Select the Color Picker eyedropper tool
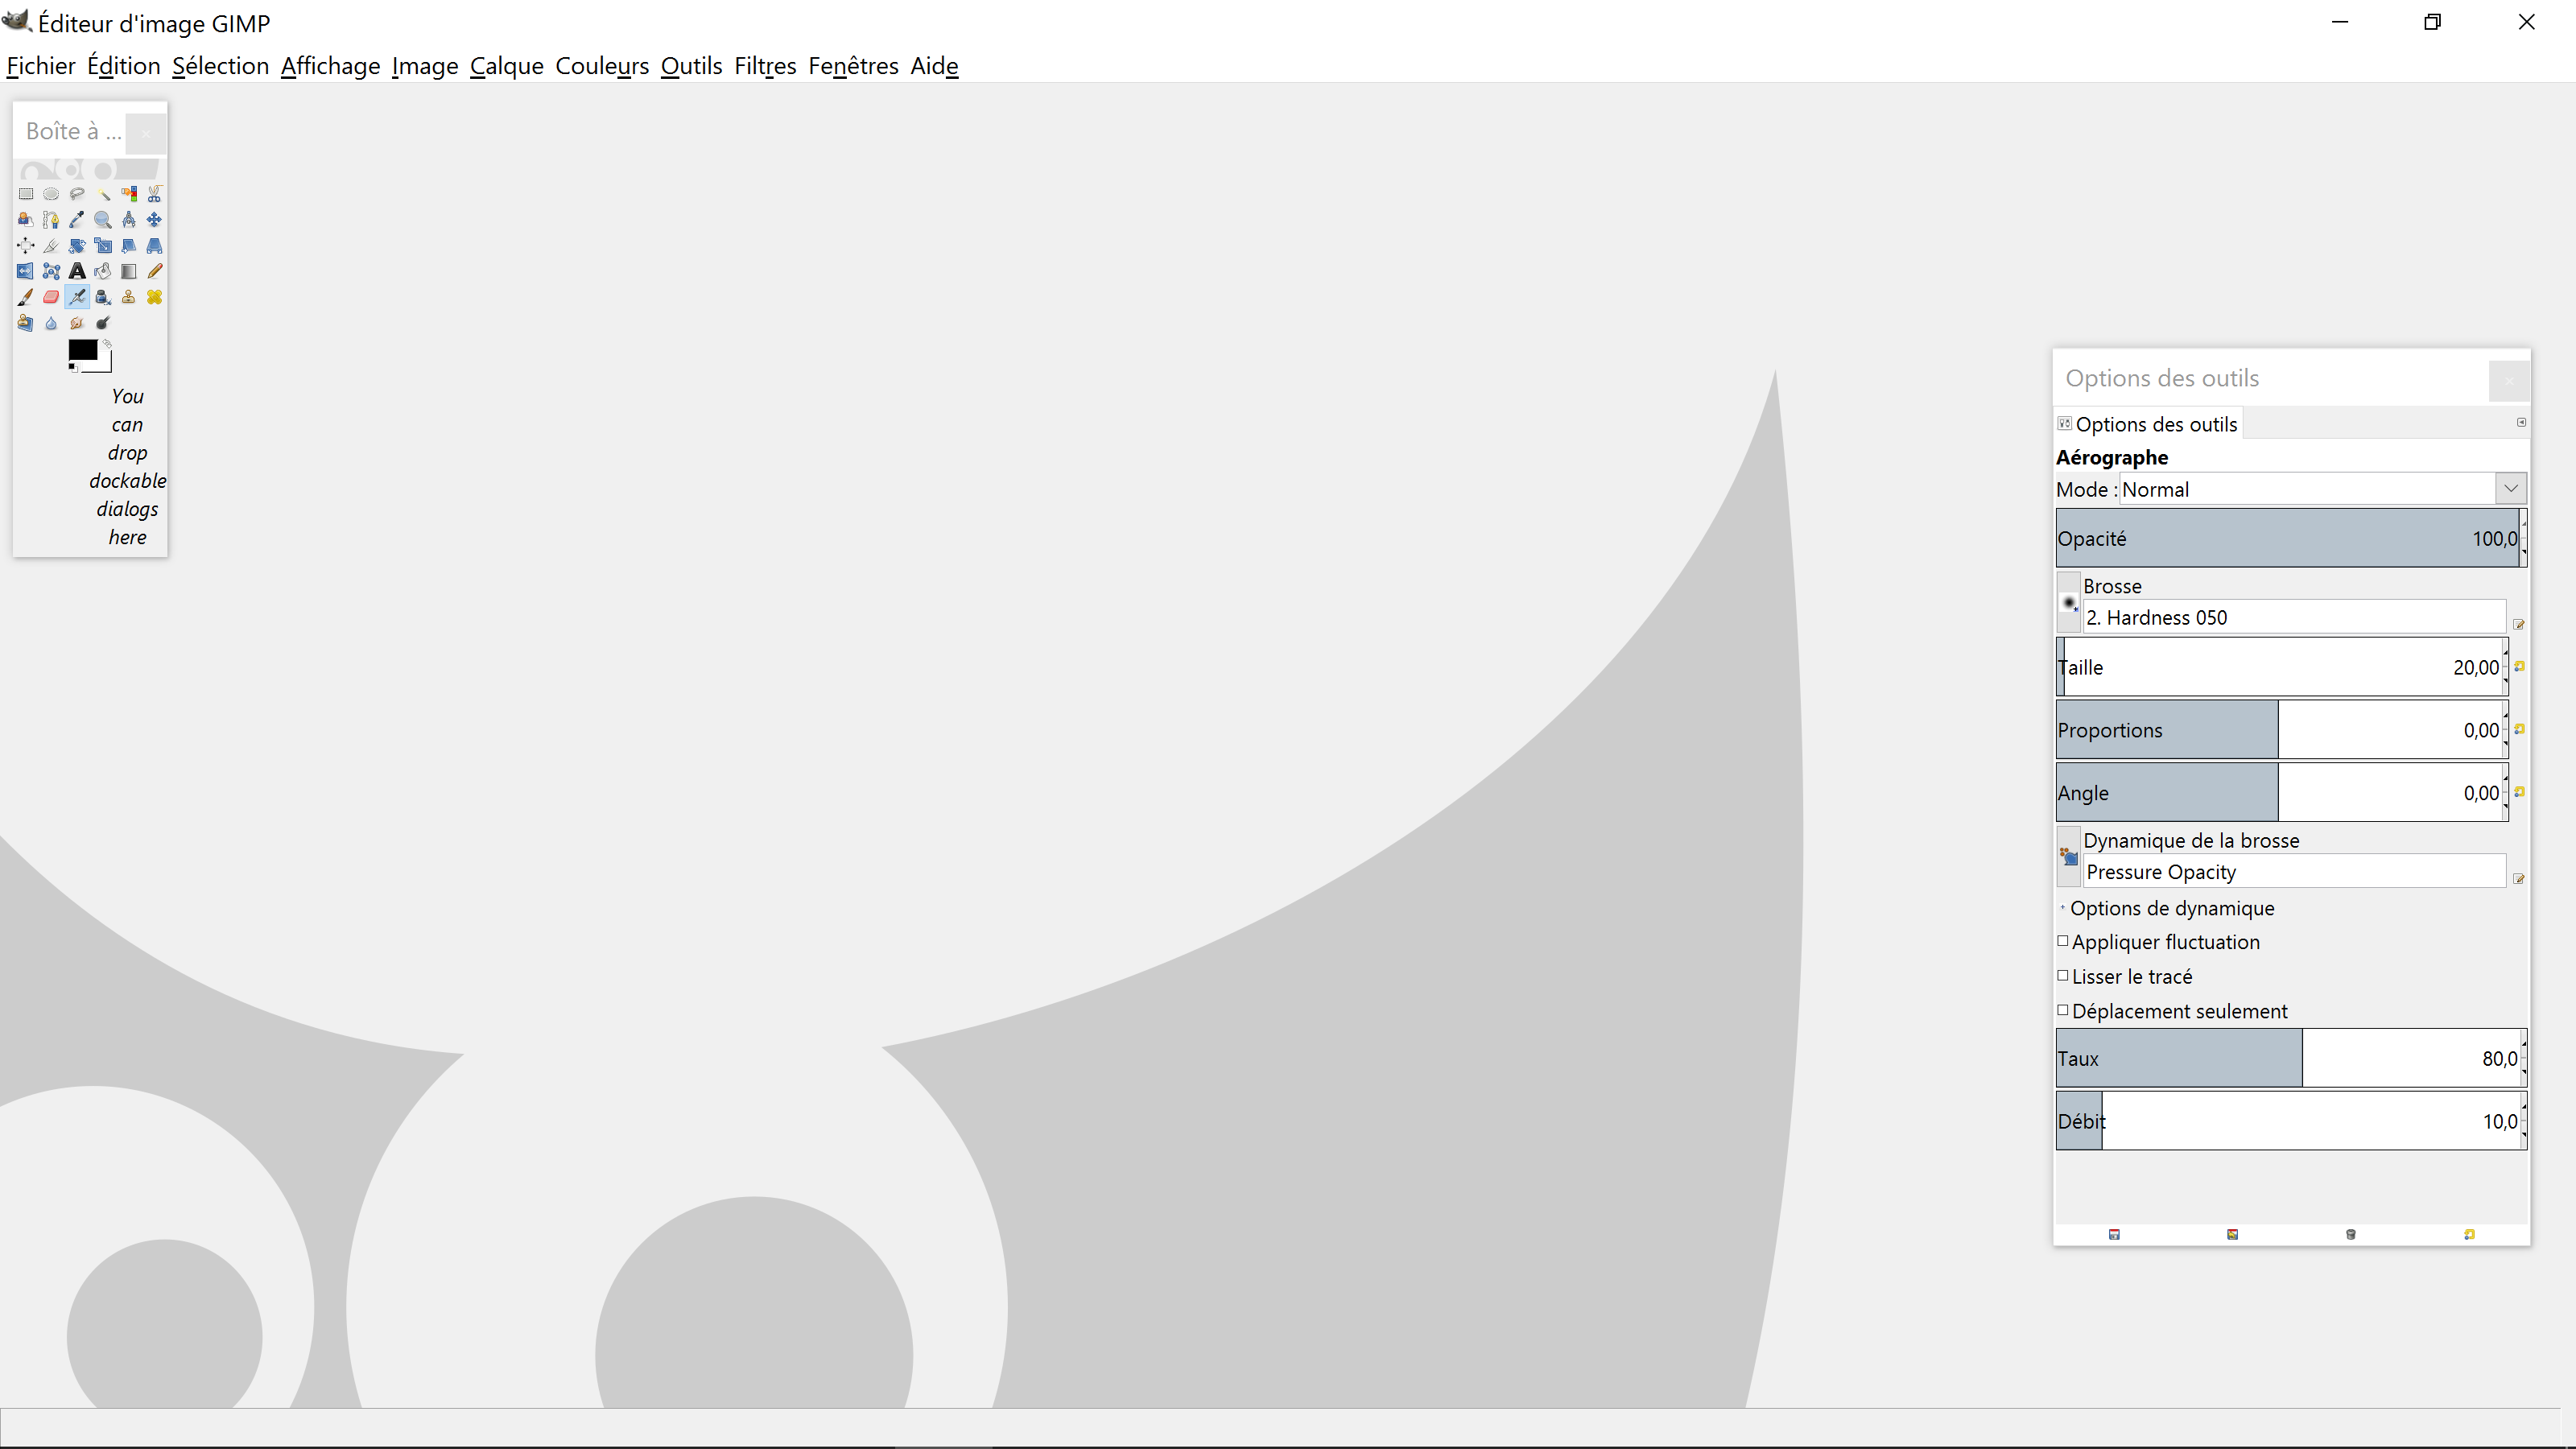This screenshot has height=1449, width=2576. 77,220
